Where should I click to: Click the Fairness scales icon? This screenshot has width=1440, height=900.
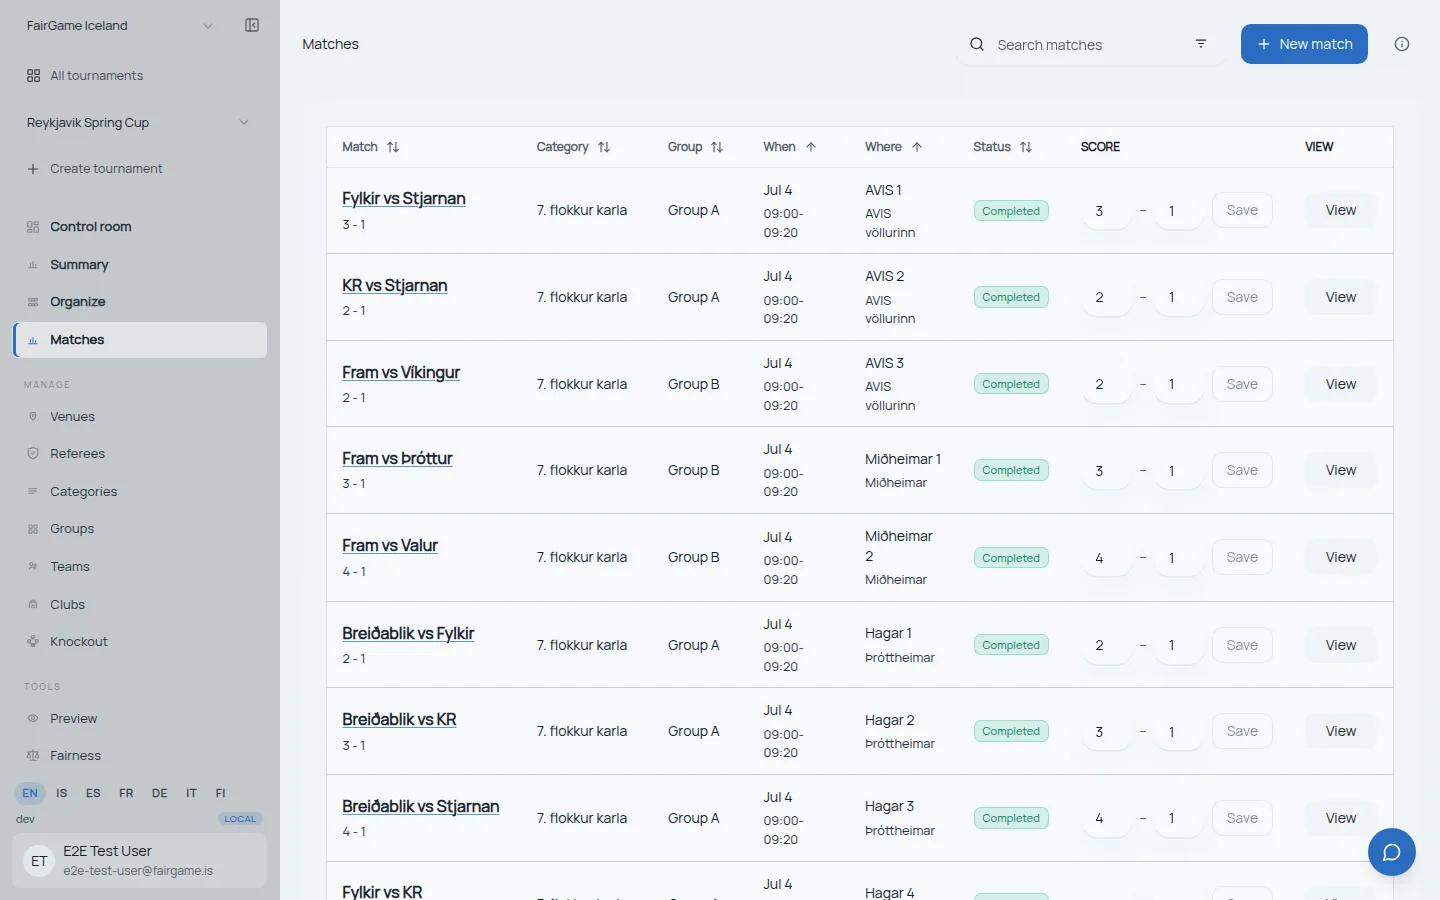point(33,756)
